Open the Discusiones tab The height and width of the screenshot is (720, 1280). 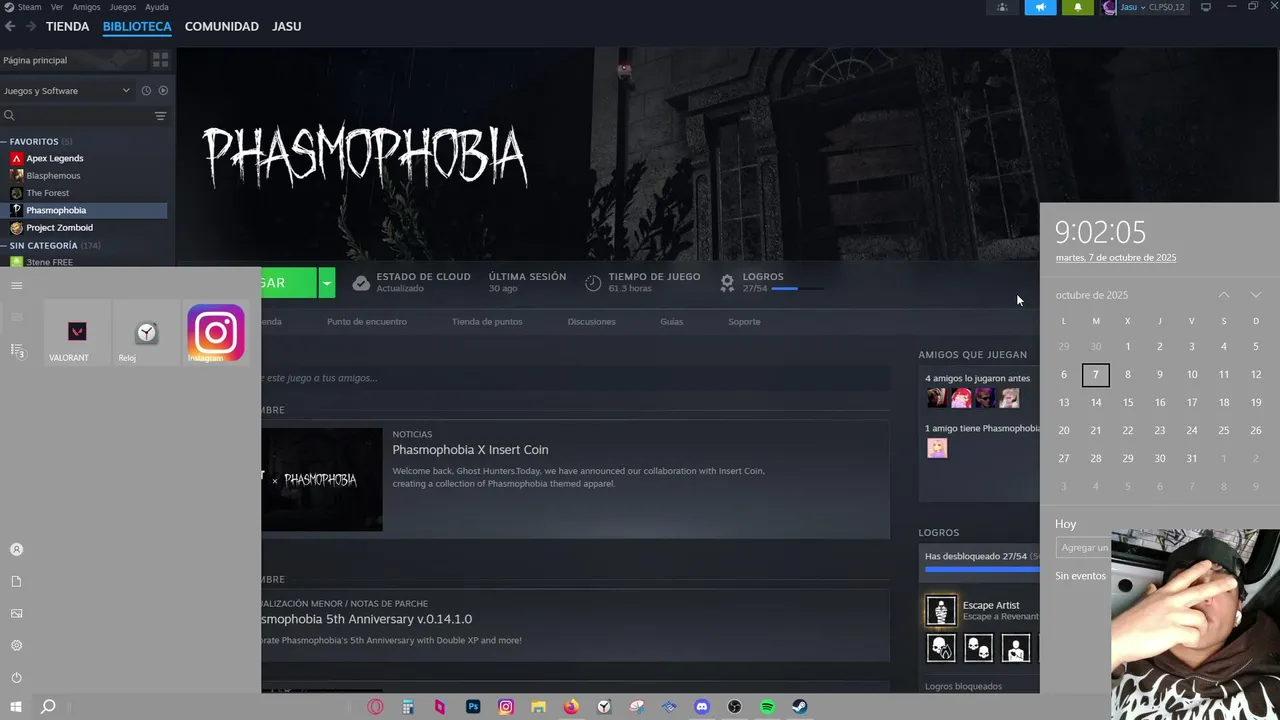pos(591,322)
